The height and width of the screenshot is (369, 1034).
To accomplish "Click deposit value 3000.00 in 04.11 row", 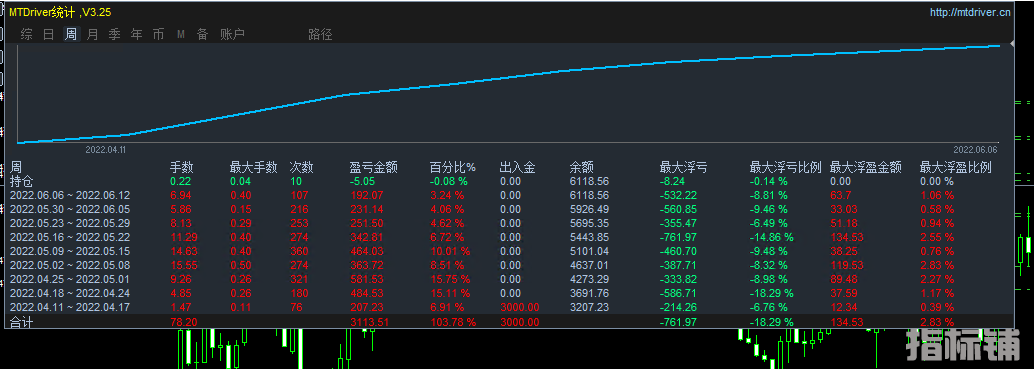I will point(520,307).
